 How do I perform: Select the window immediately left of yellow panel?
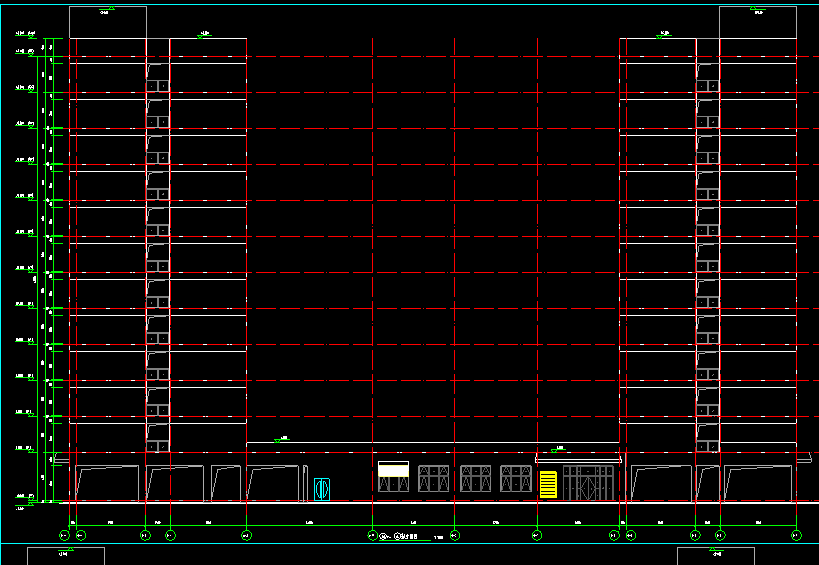pyautogui.click(x=516, y=478)
